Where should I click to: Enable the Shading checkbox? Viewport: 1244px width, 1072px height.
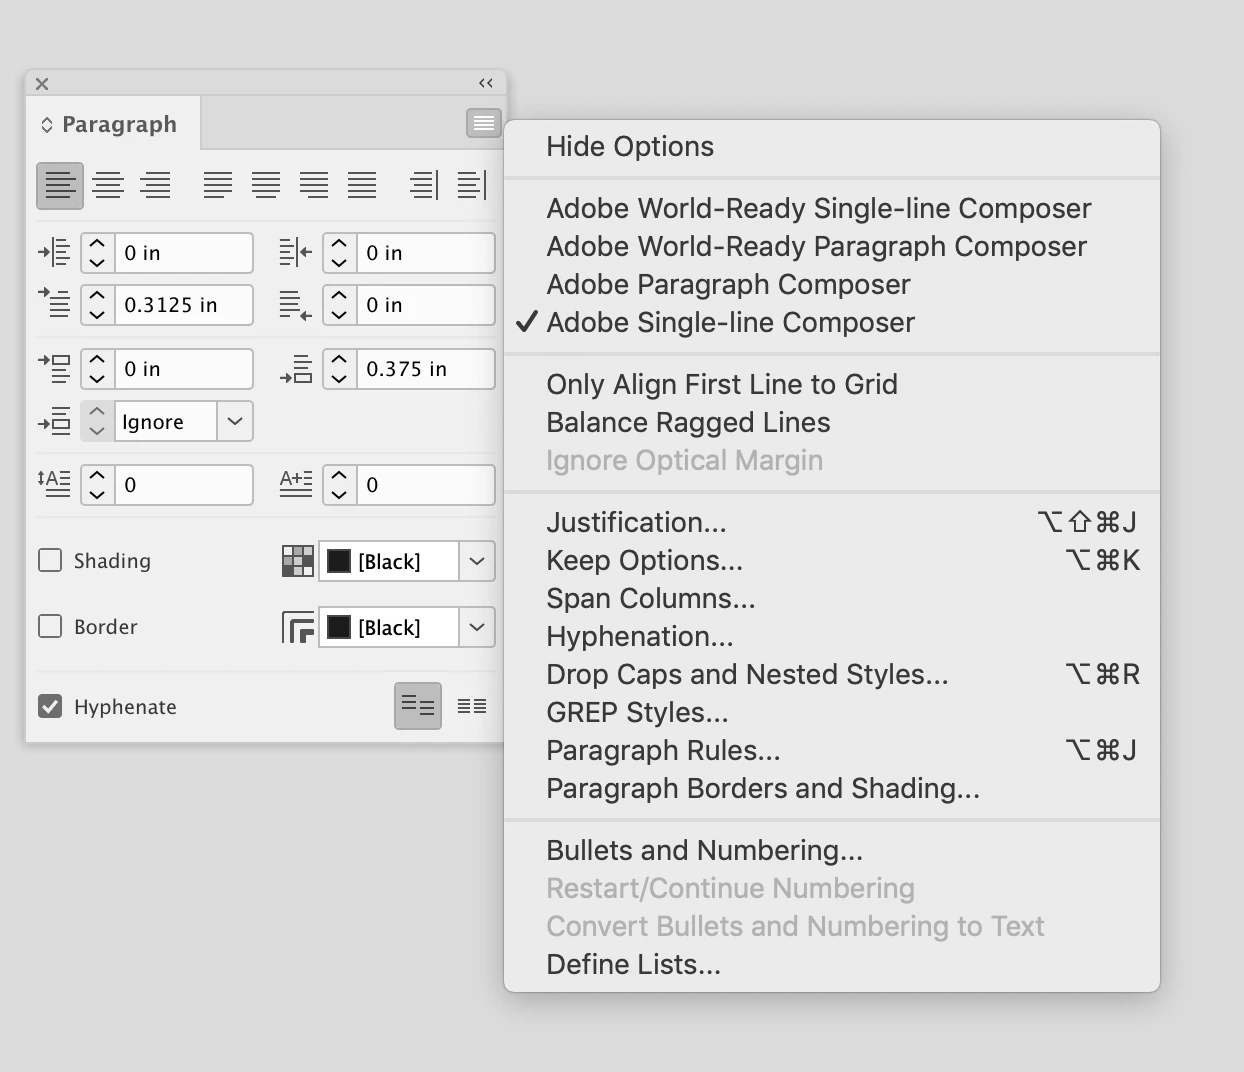[50, 560]
